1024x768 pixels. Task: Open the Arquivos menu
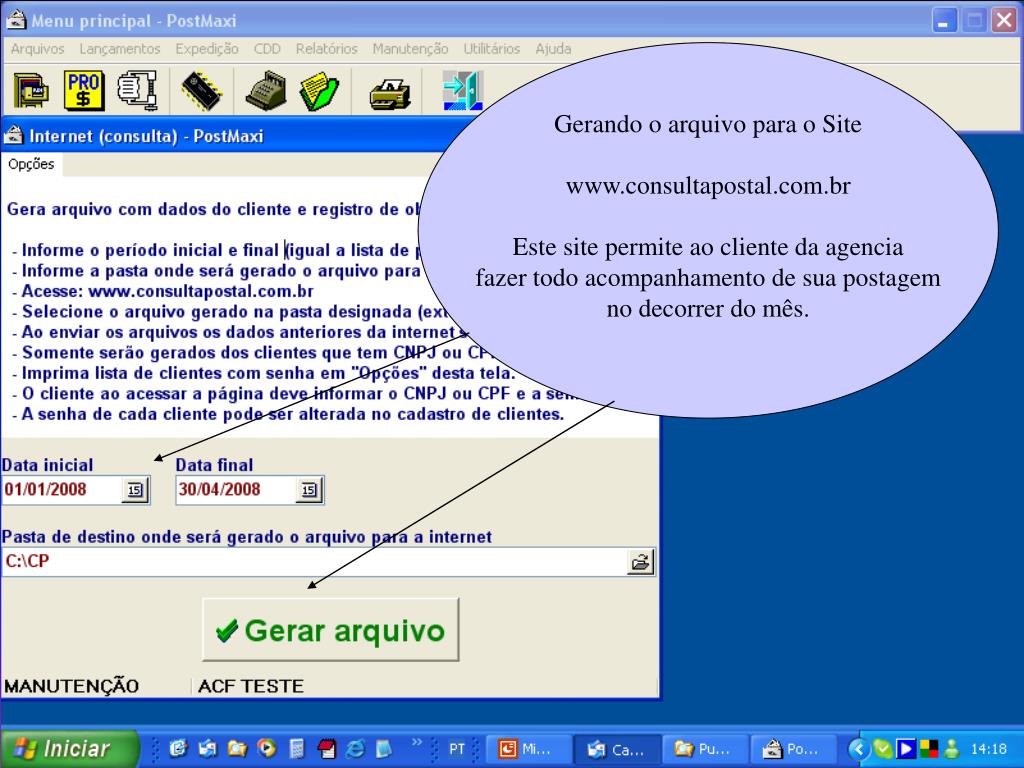37,49
